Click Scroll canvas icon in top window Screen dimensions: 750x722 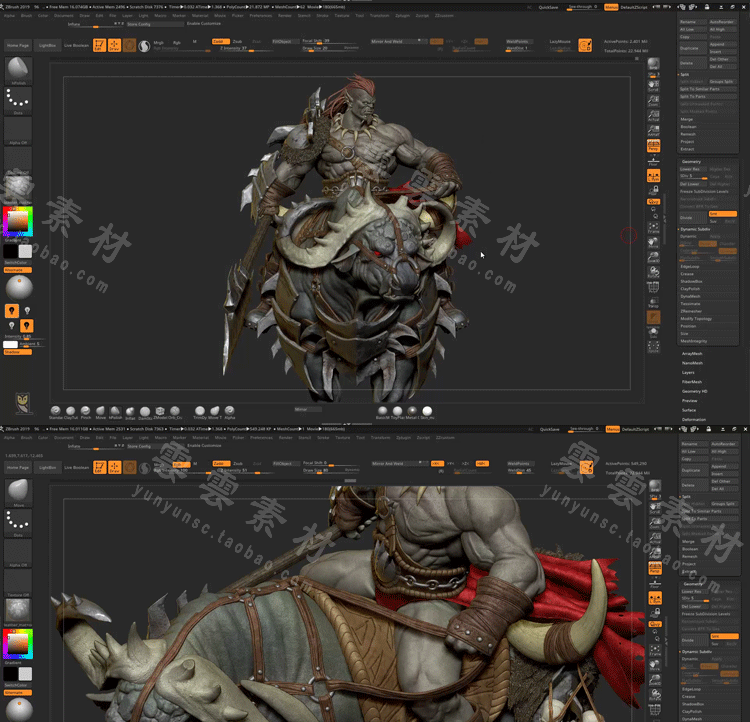pyautogui.click(x=653, y=86)
